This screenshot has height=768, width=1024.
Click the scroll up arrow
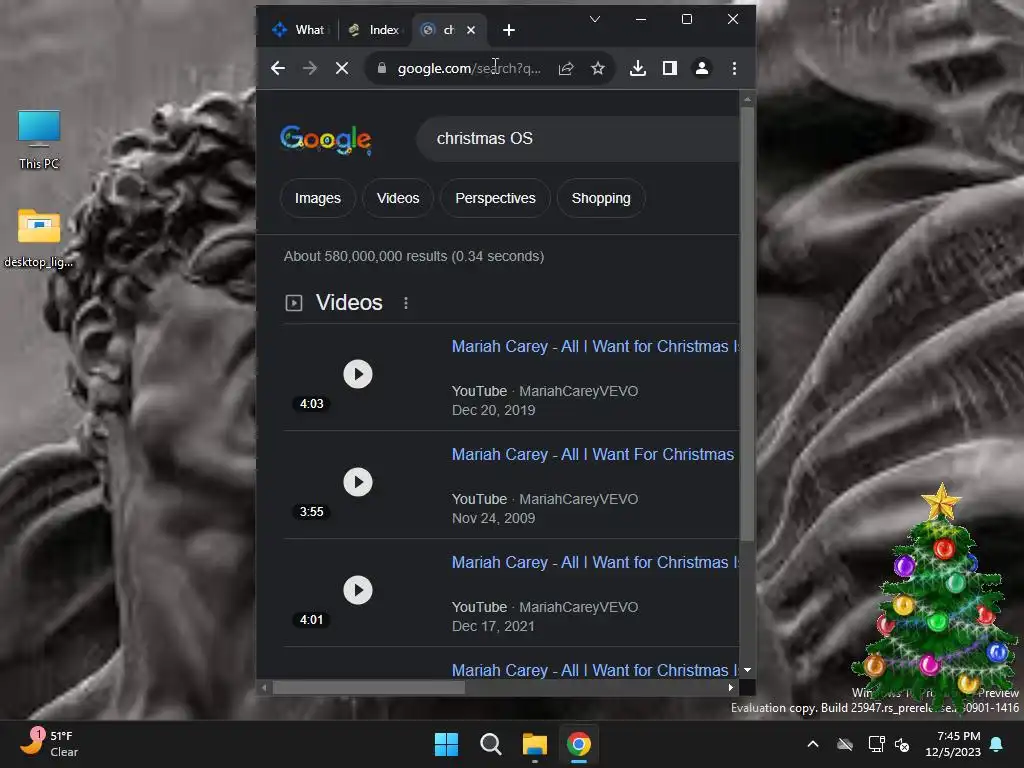(747, 99)
